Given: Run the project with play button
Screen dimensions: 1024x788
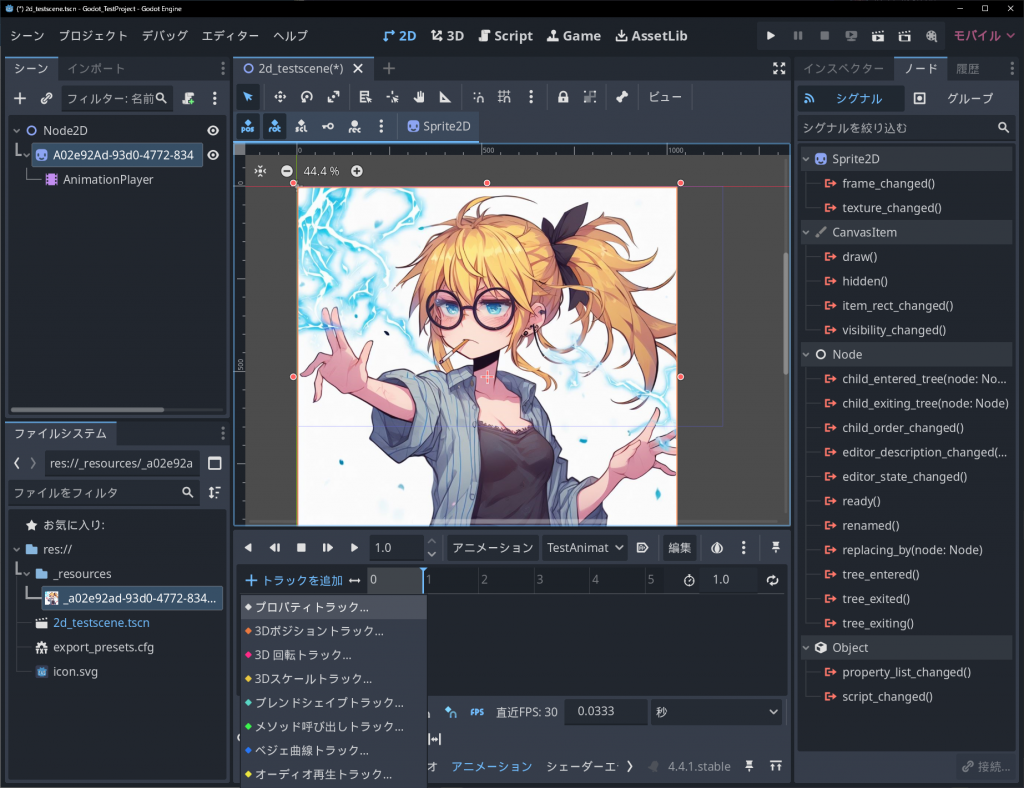Looking at the screenshot, I should coord(770,35).
